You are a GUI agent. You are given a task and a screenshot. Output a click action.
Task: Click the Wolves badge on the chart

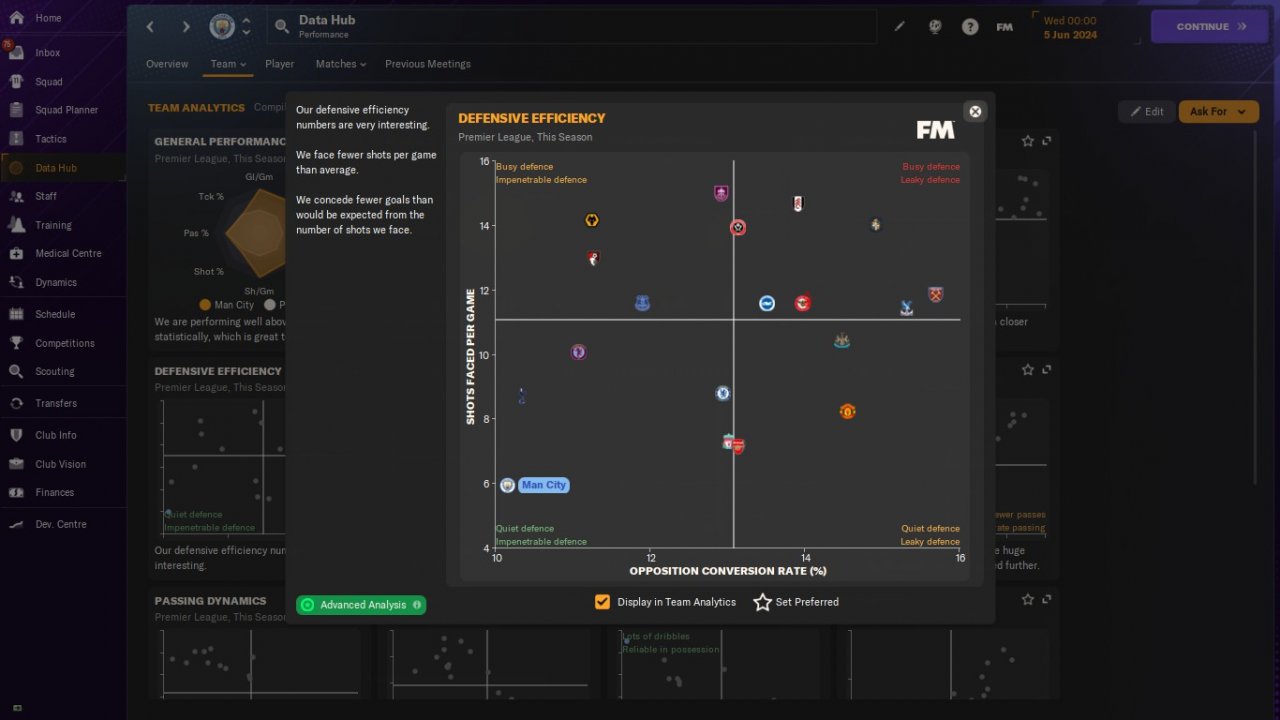592,220
